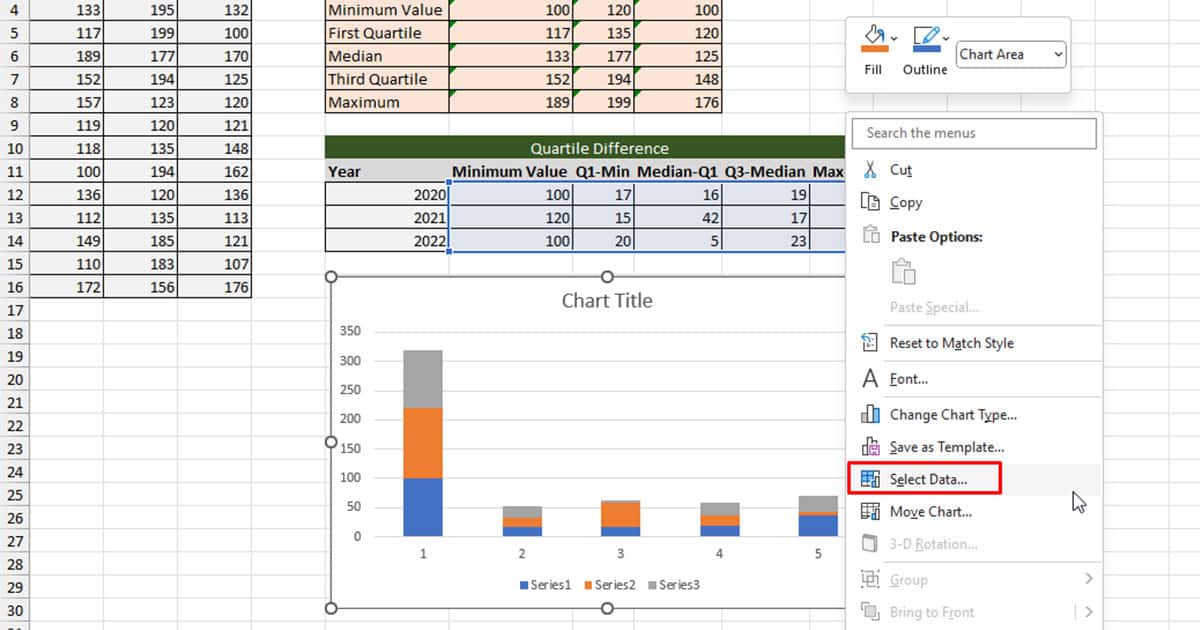
Task: Click the Reset to Match Style icon
Action: 871,343
